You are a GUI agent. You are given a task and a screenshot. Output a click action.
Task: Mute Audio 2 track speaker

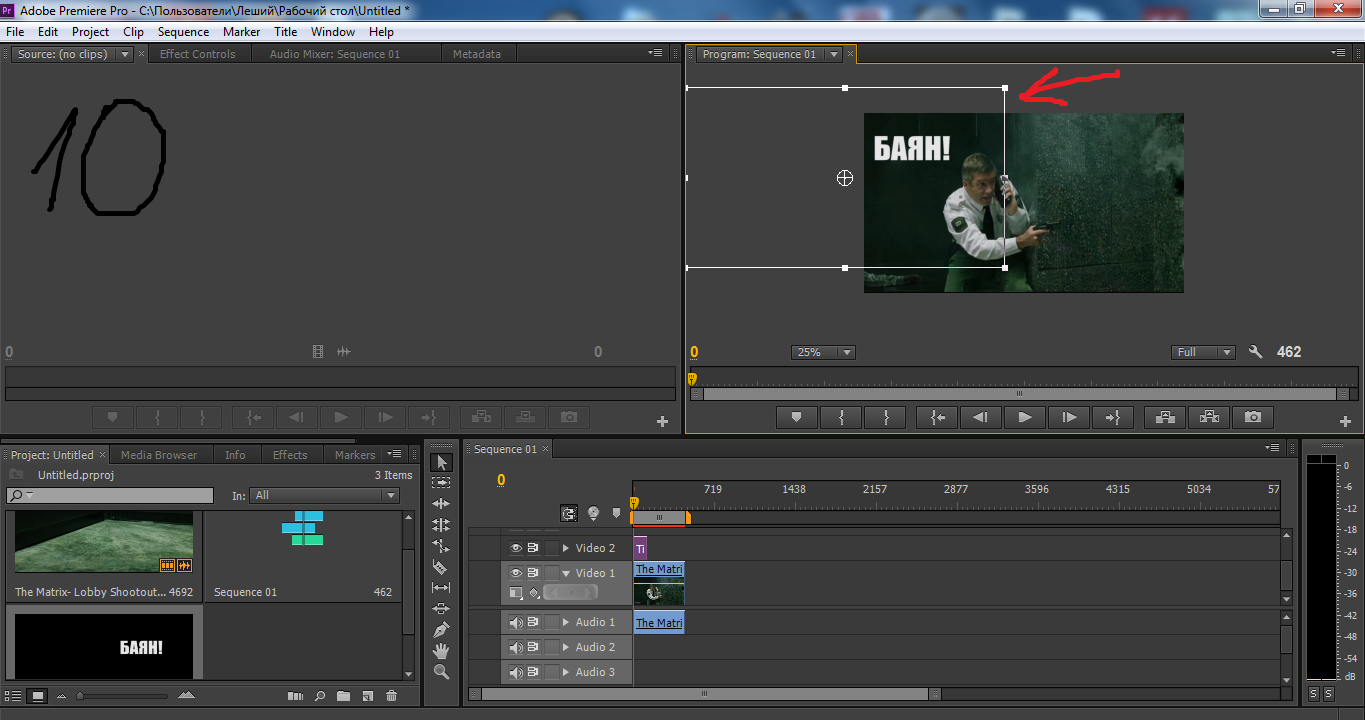516,647
